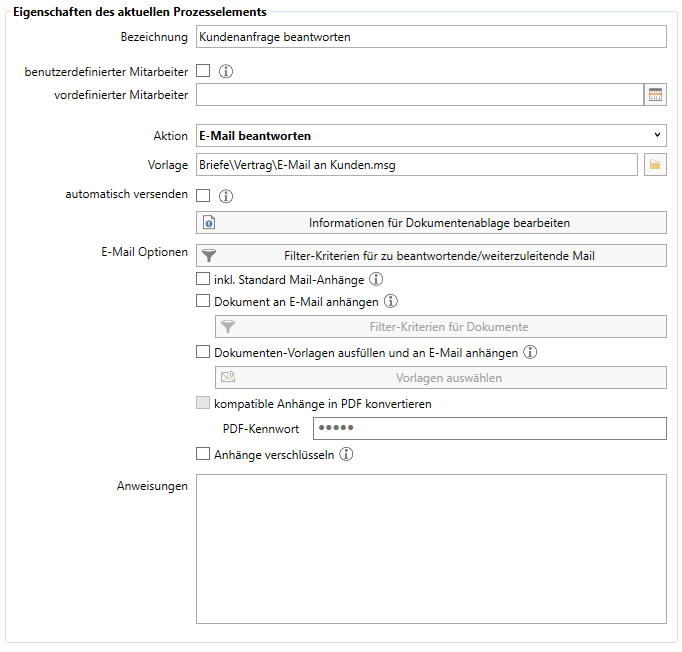The width and height of the screenshot is (682, 652).
Task: Browse folder icon for Vorlage file
Action: (x=655, y=164)
